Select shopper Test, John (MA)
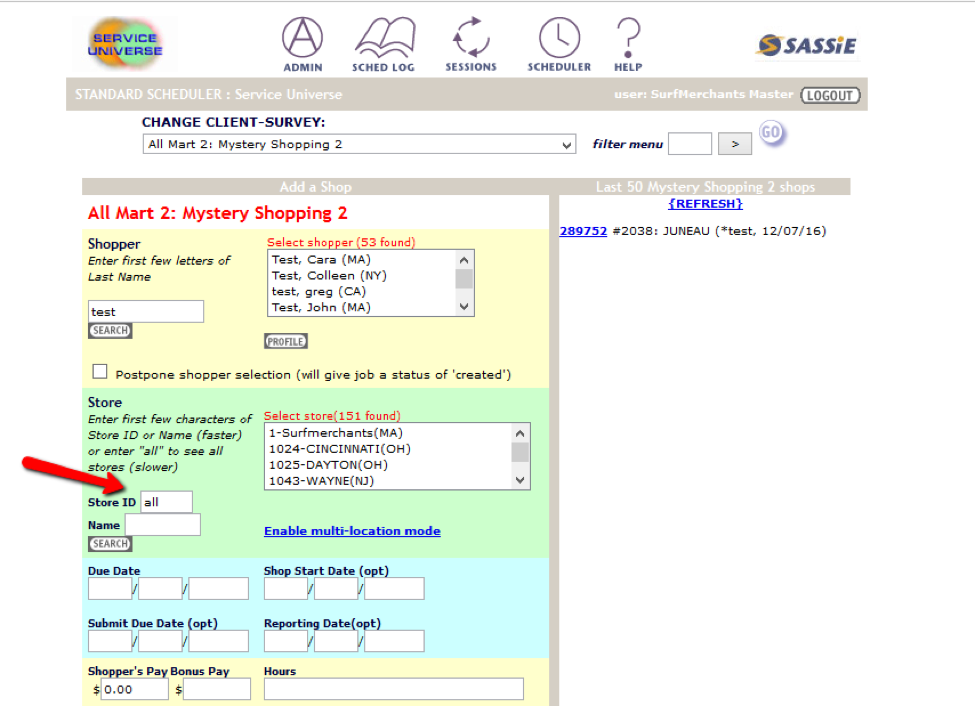The image size is (975, 706). (x=321, y=307)
